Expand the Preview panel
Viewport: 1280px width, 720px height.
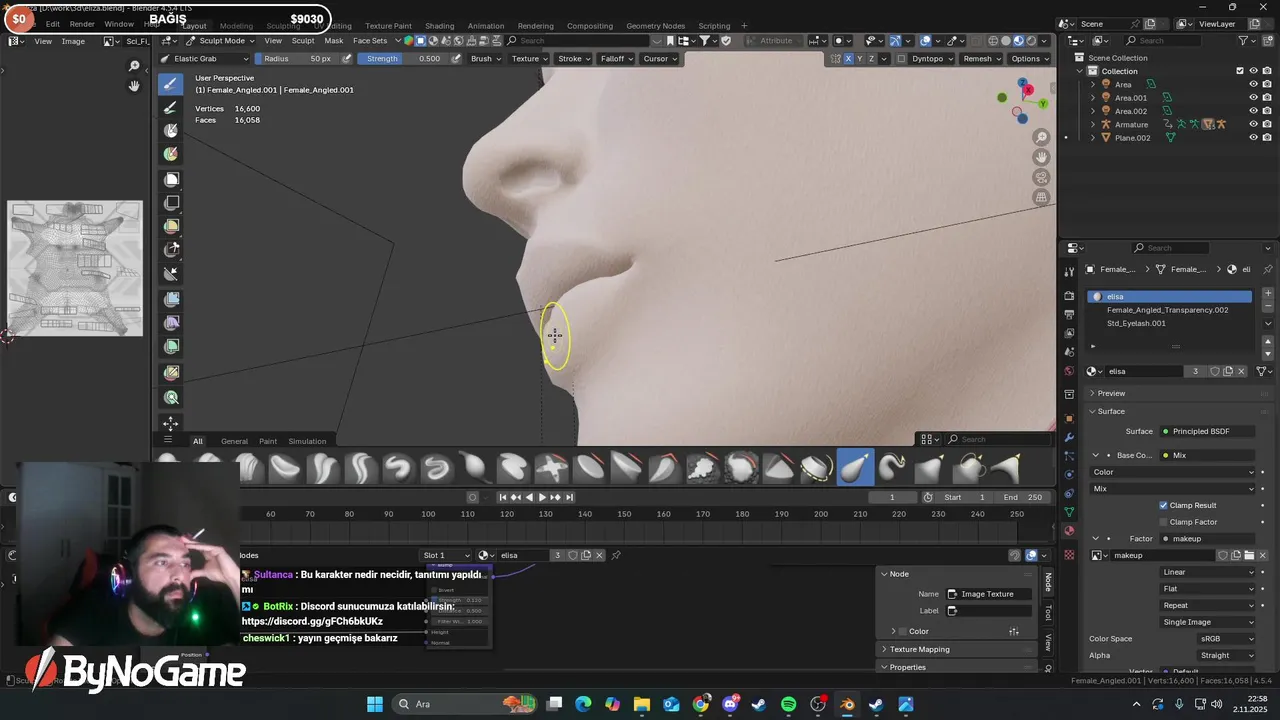point(1110,393)
